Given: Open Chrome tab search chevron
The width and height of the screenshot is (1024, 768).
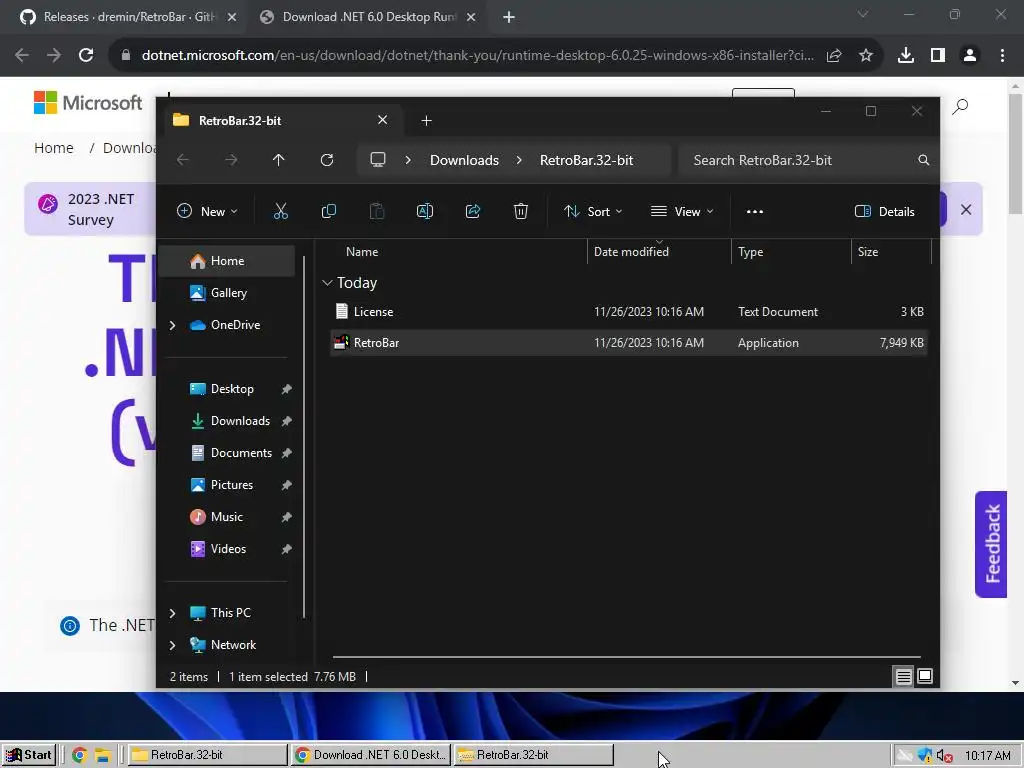Looking at the screenshot, I should pyautogui.click(x=863, y=14).
